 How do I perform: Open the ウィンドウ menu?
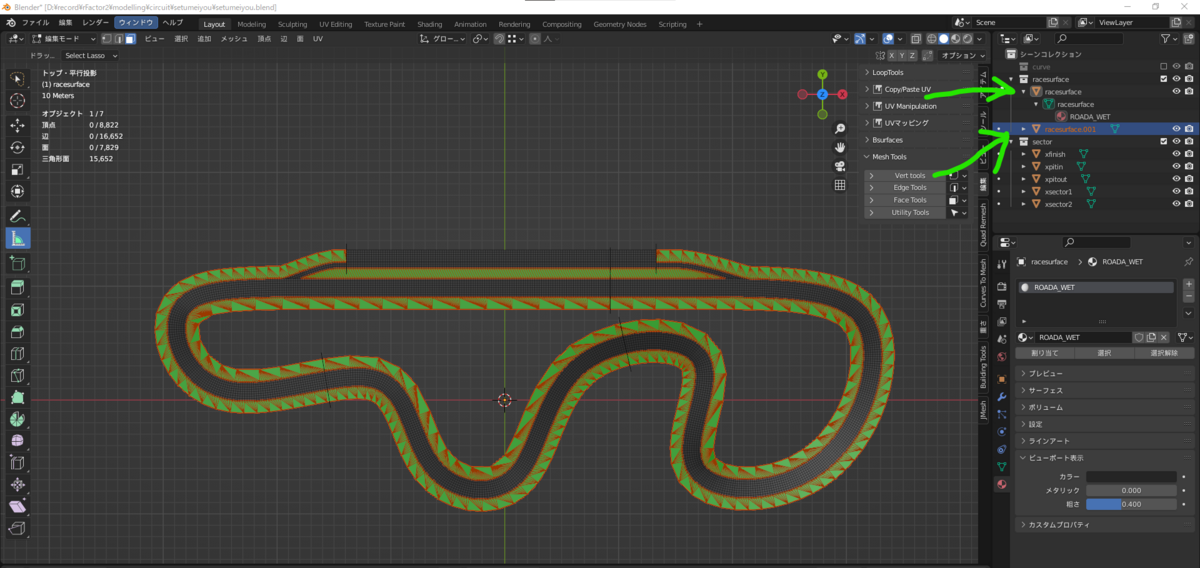tap(136, 22)
